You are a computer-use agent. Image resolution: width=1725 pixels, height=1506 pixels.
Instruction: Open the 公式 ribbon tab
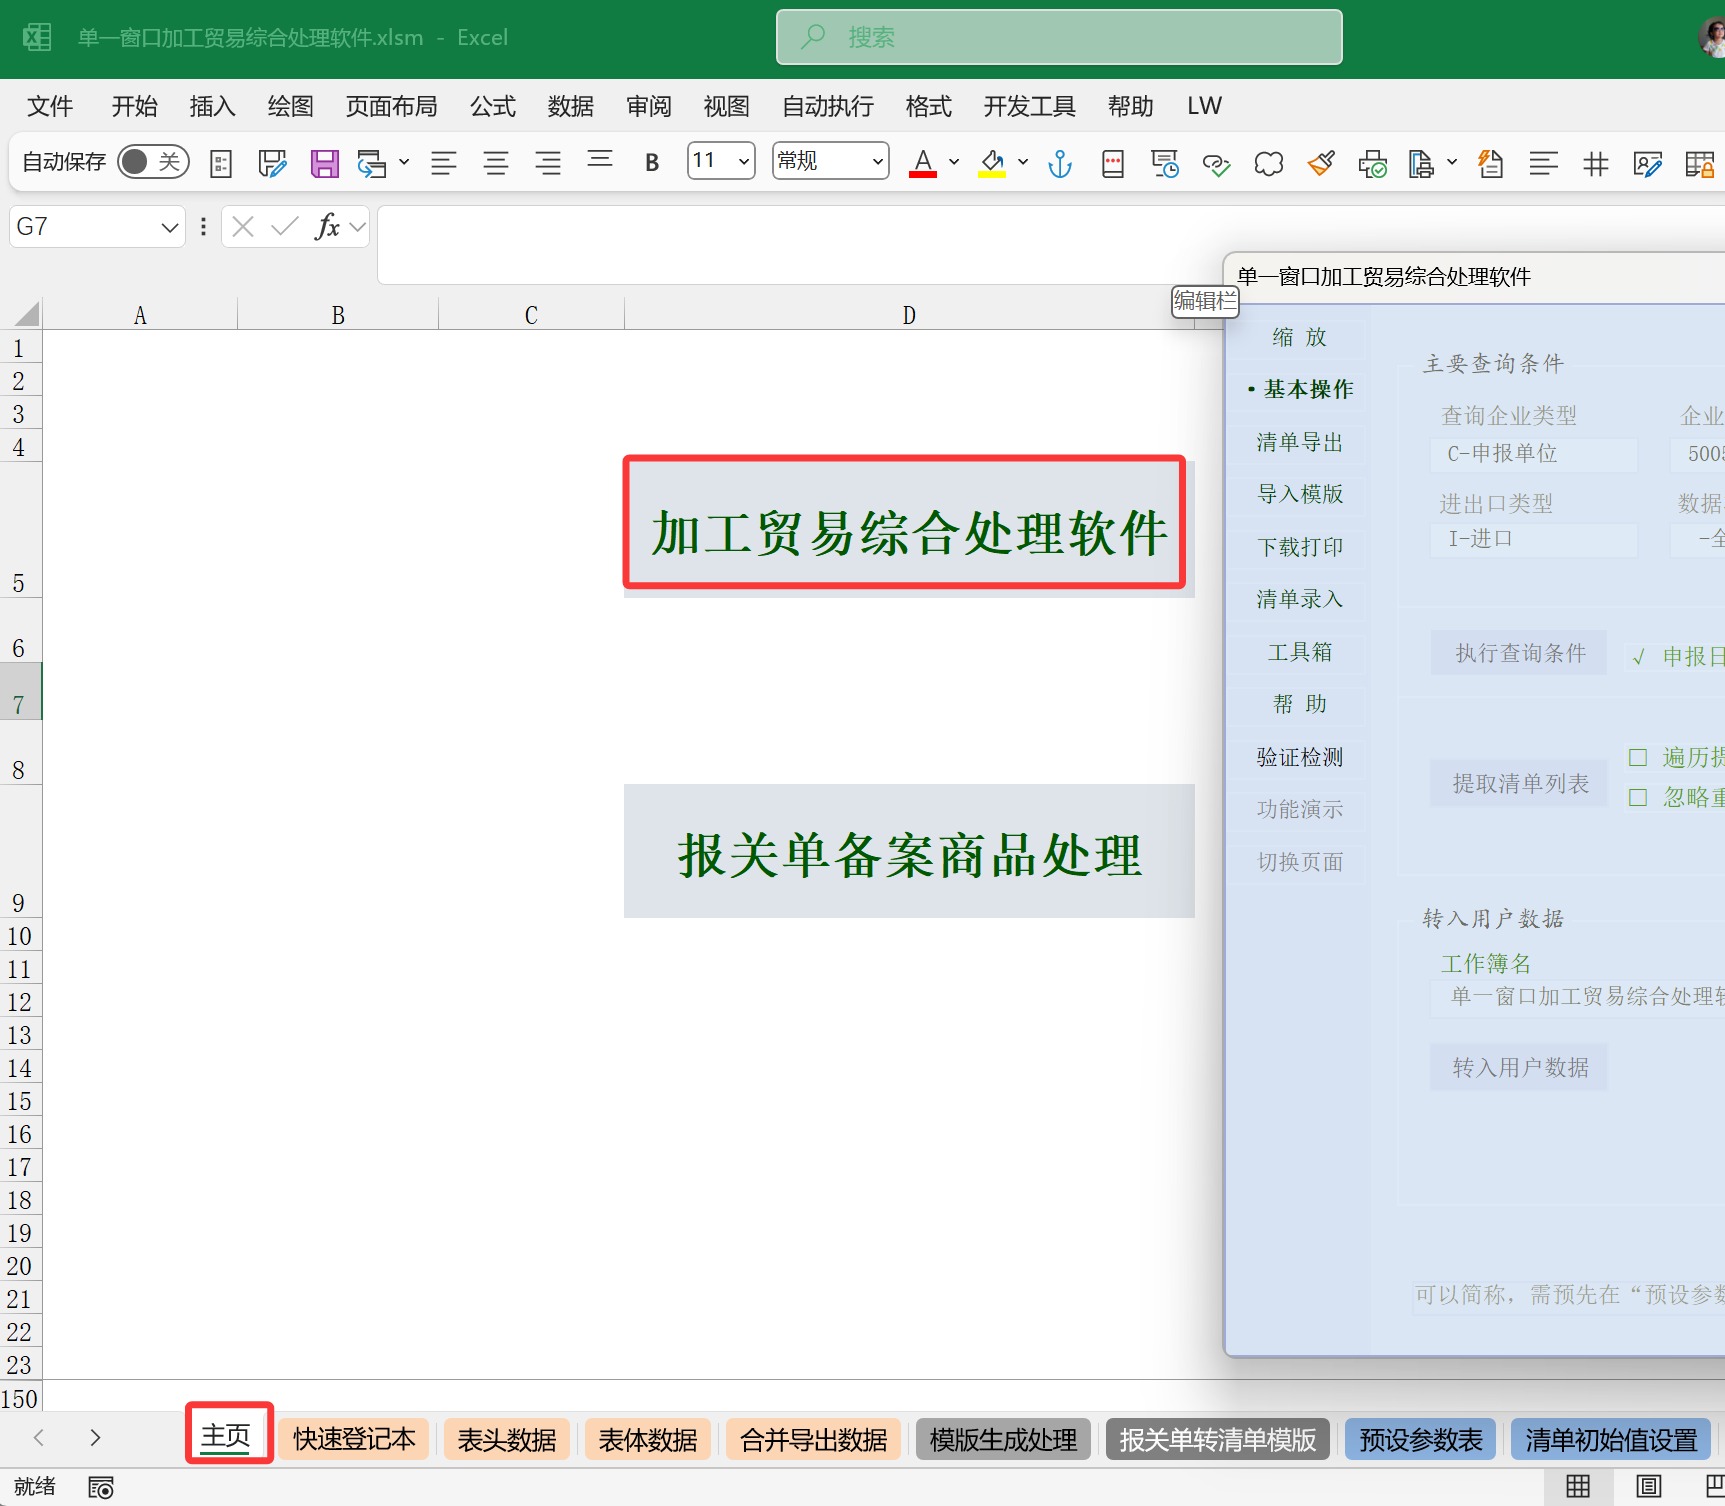[x=493, y=106]
